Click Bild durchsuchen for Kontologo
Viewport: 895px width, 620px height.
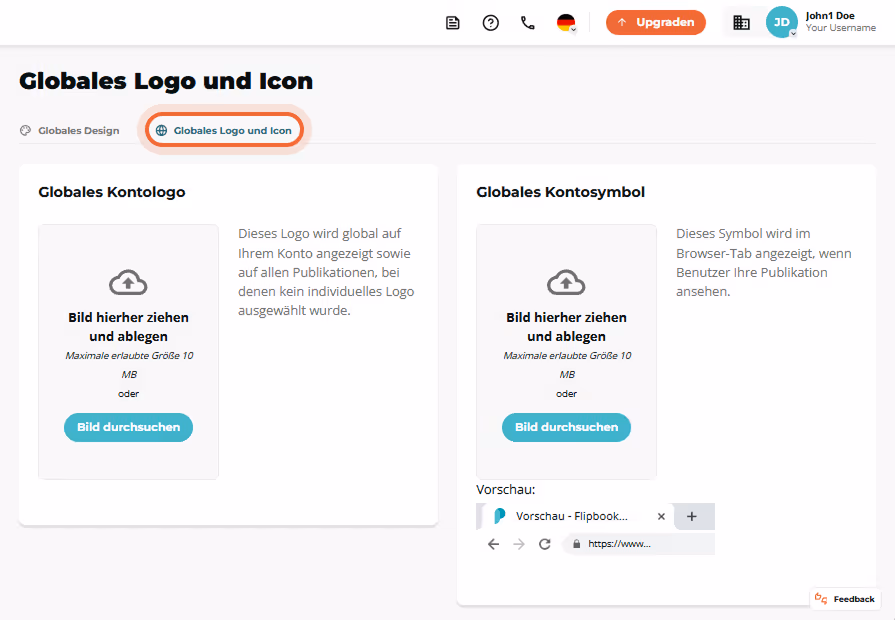click(128, 427)
